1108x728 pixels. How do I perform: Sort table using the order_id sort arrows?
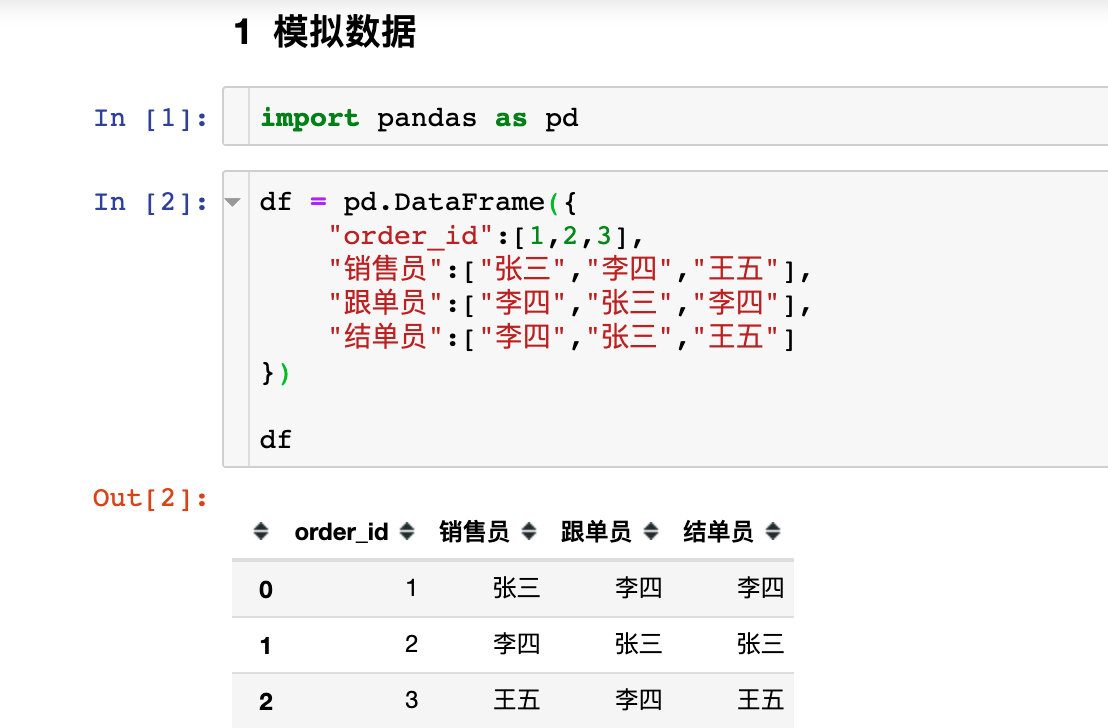pos(407,532)
